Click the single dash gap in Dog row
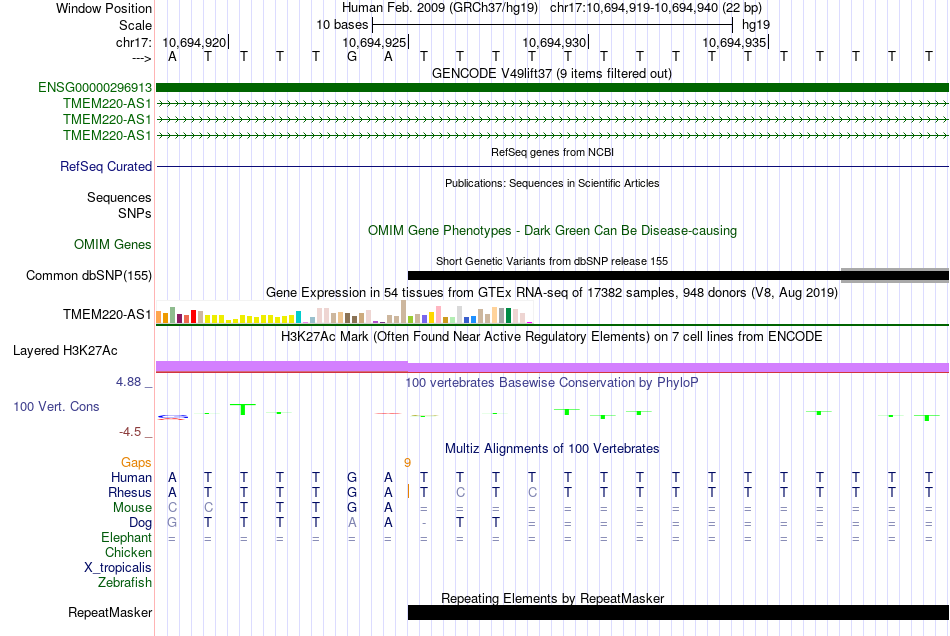 tap(424, 523)
